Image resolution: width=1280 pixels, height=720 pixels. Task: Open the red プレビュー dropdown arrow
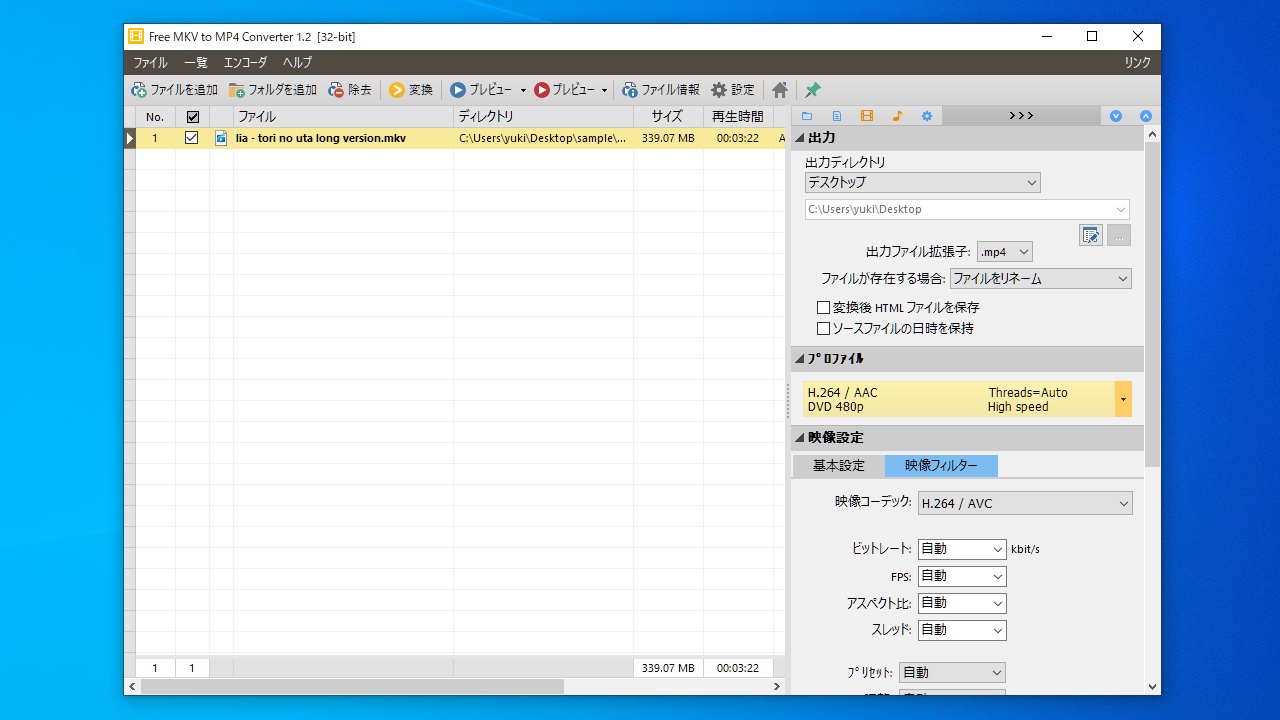[x=605, y=90]
